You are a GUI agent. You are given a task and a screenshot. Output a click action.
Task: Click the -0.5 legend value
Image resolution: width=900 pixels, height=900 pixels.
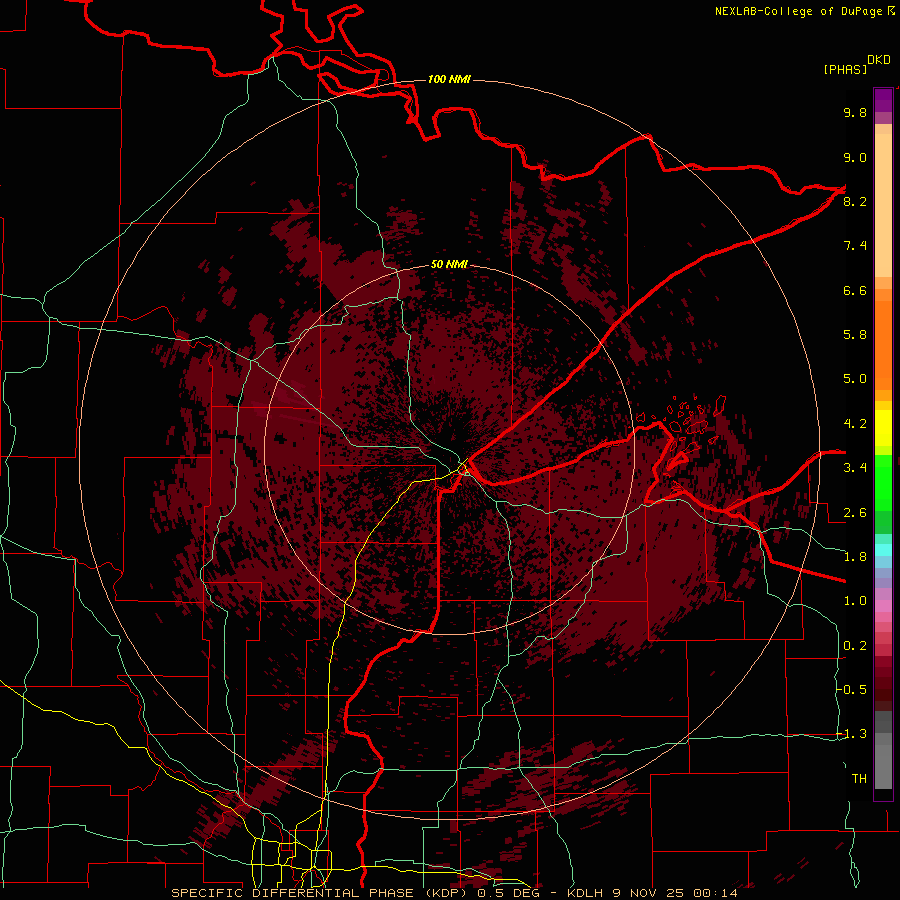852,690
